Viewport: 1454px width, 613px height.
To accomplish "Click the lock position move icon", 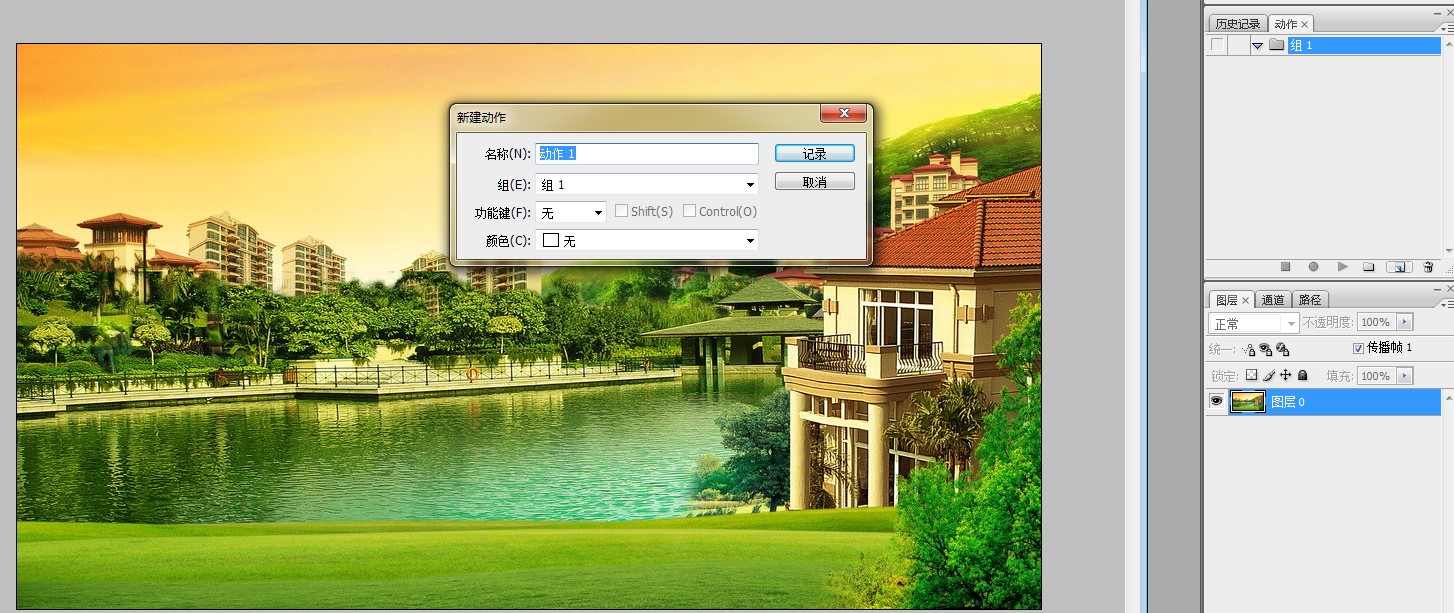I will click(1286, 376).
